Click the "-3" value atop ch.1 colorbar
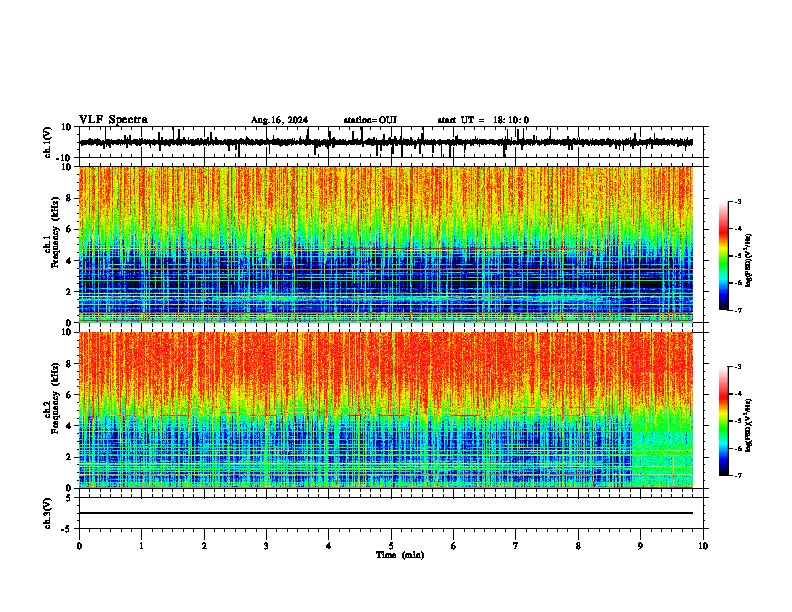Screen dimensions: 792x612 (x=737, y=202)
